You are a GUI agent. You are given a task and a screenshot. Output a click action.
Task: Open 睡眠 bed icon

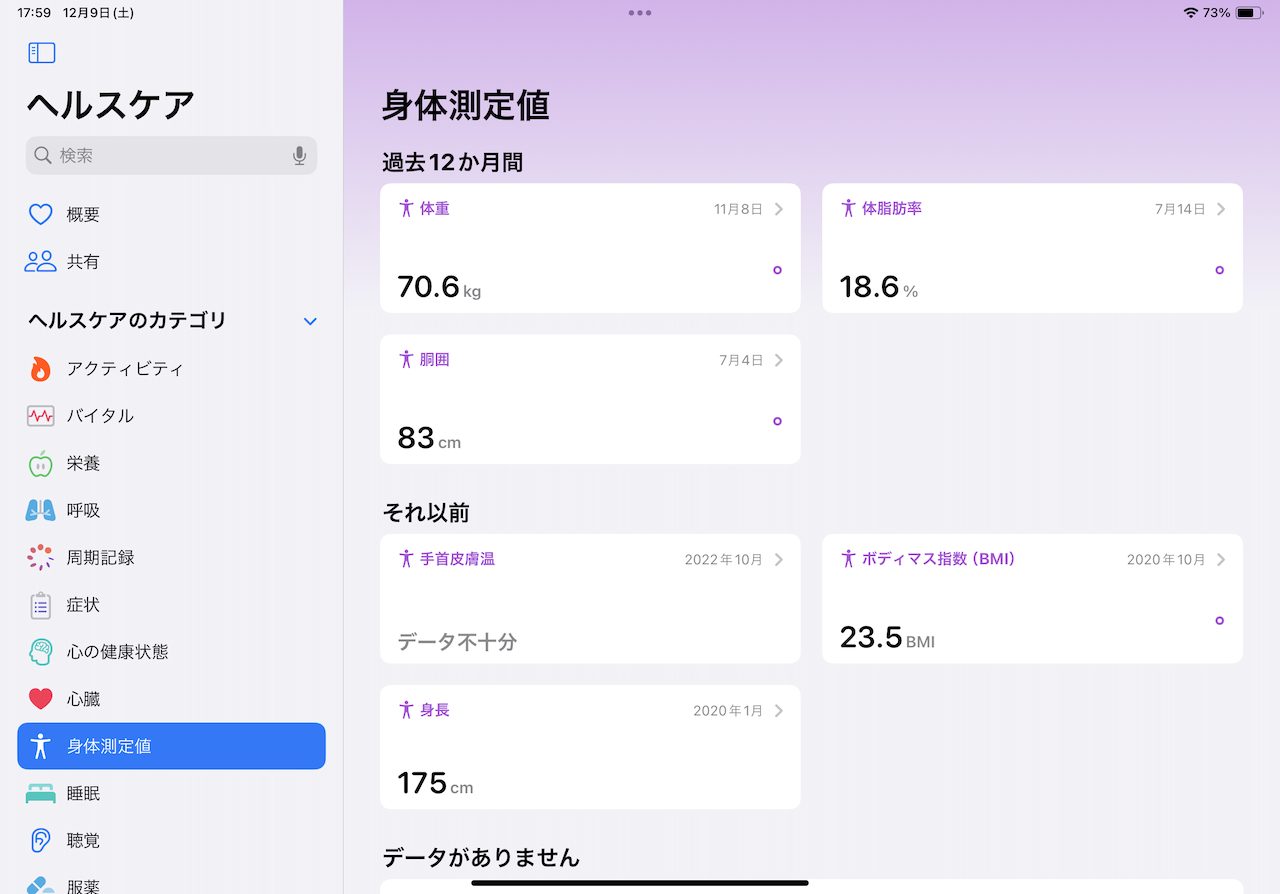point(40,794)
